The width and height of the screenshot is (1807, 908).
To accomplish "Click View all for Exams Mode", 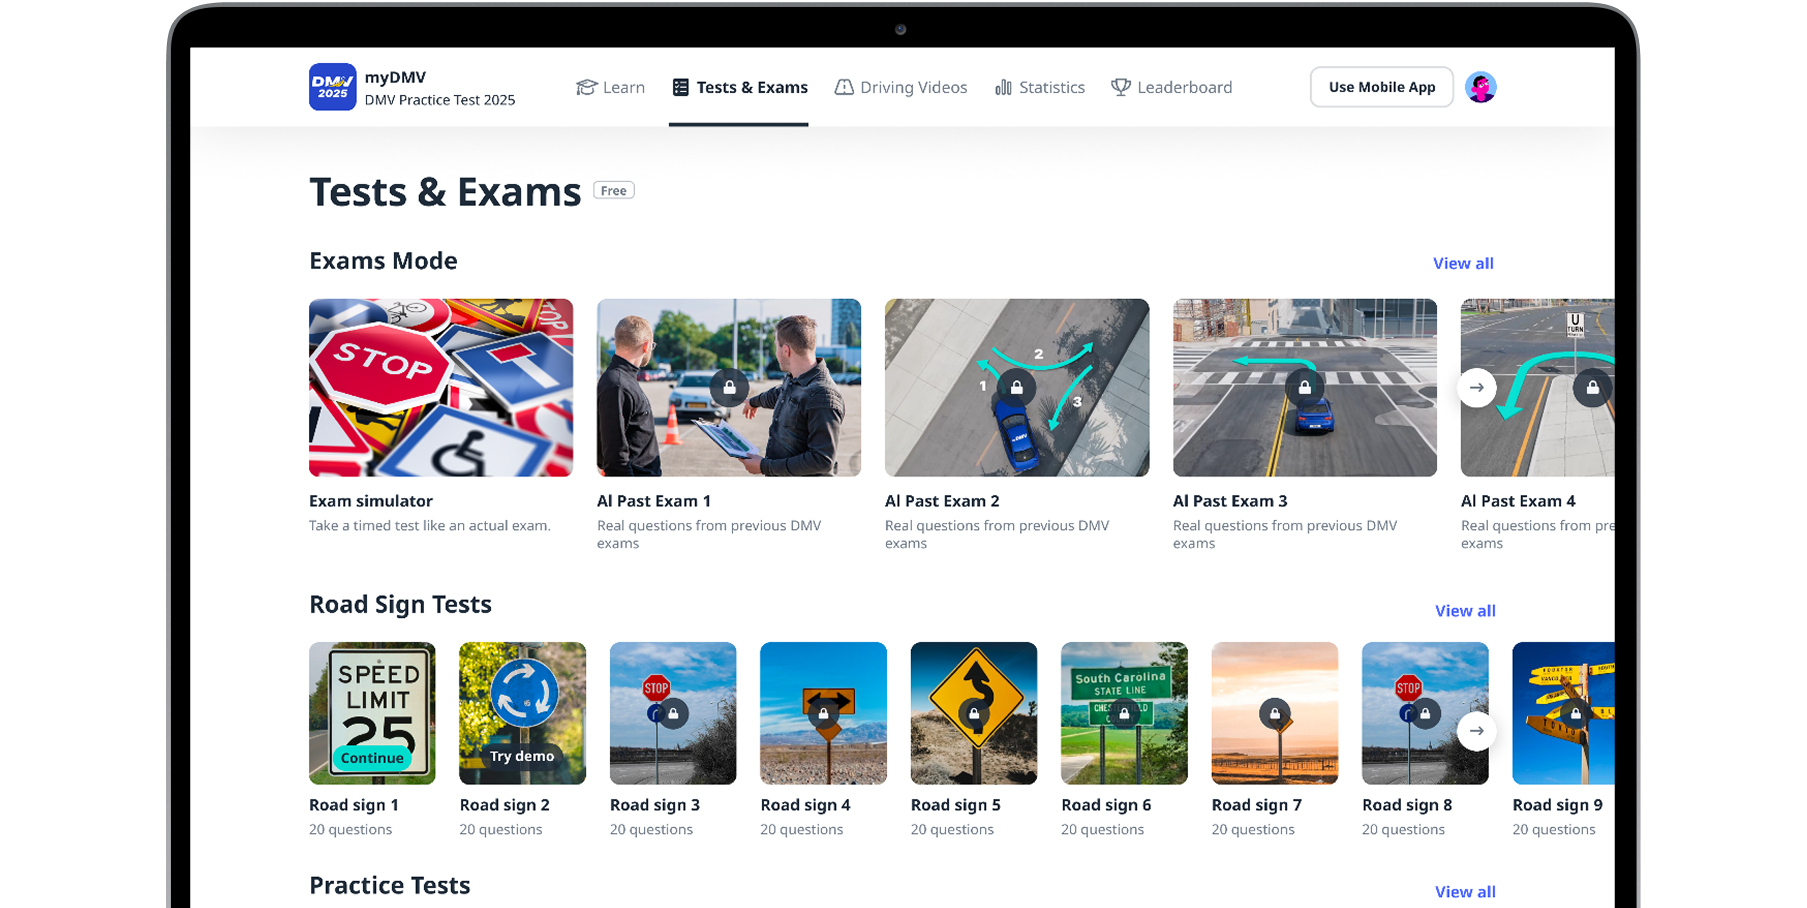I will [1463, 263].
